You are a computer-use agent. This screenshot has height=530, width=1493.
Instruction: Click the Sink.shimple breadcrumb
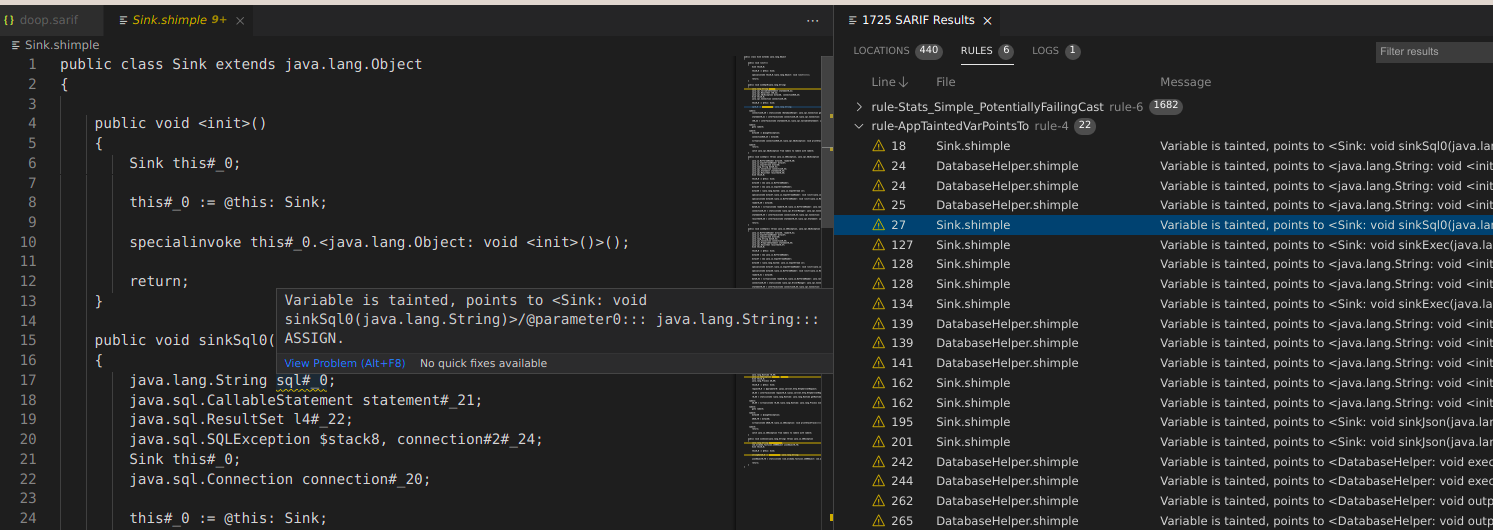pos(62,45)
